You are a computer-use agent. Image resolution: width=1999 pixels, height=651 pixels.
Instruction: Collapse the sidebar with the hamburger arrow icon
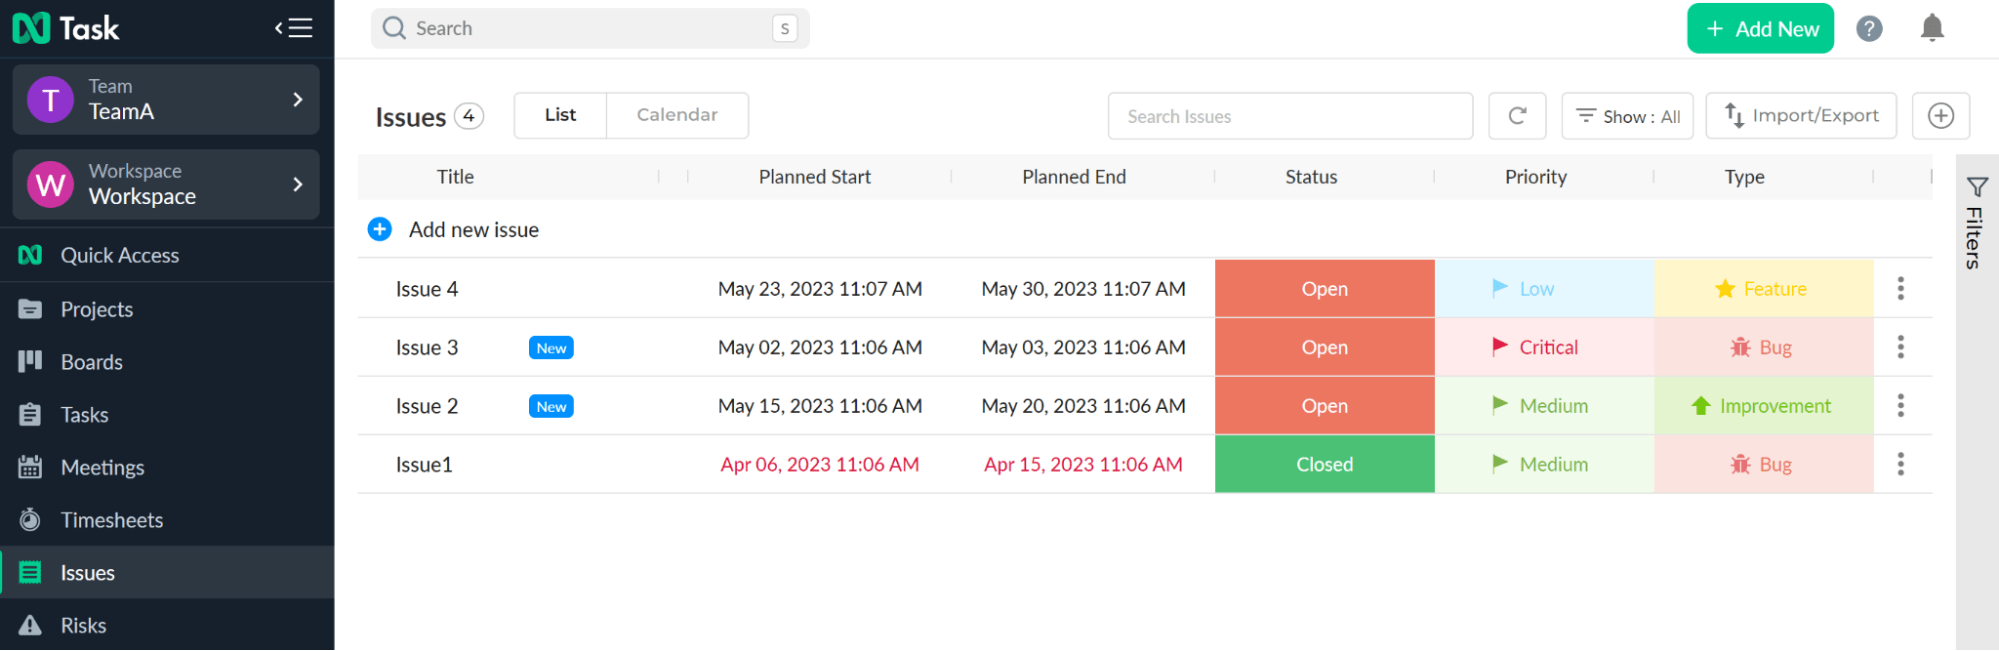(294, 28)
